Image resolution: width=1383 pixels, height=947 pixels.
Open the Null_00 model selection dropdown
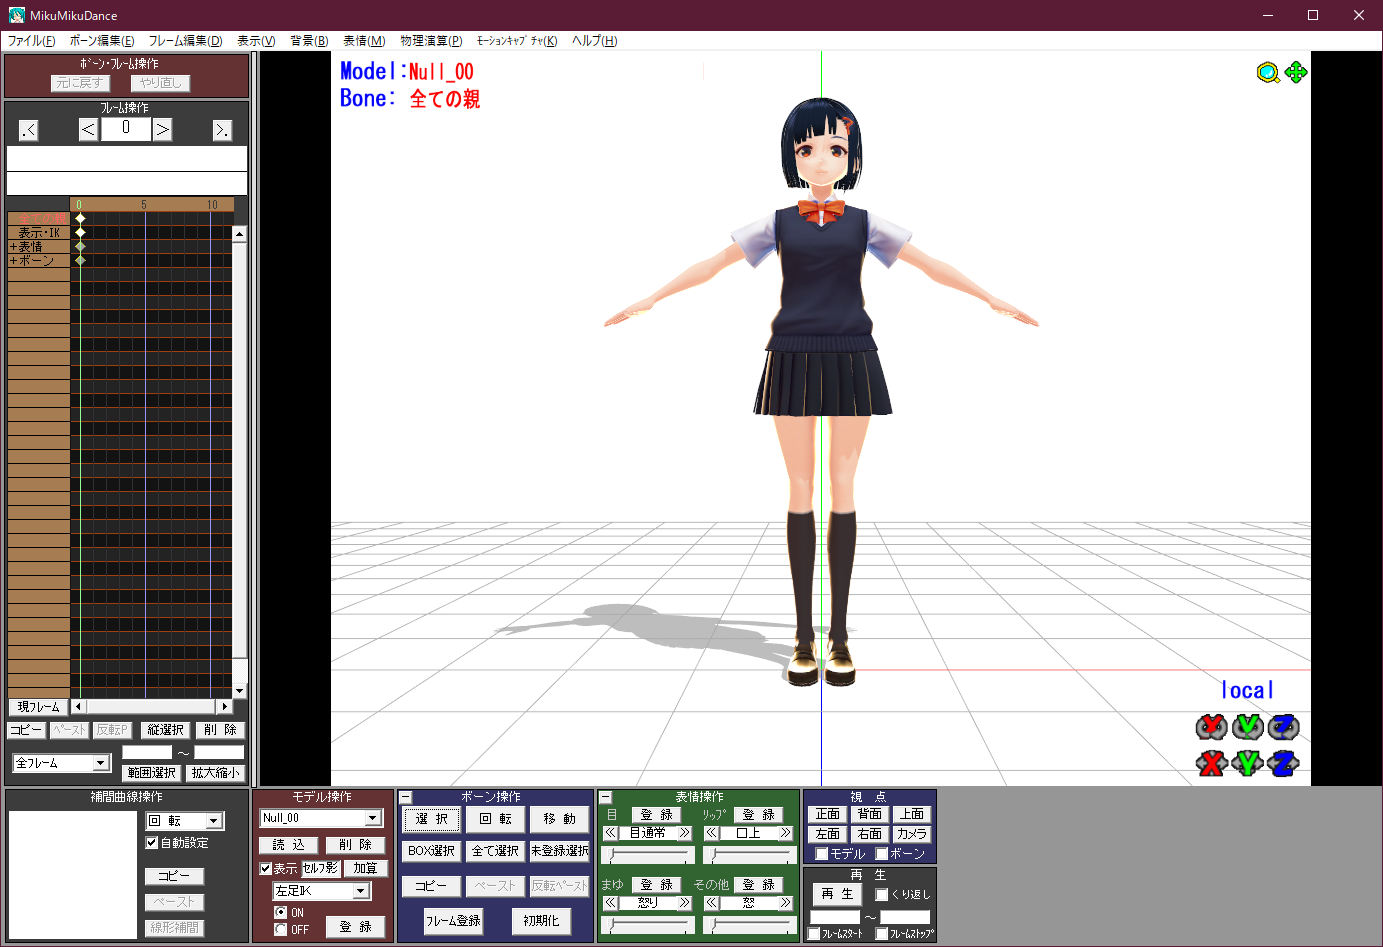[x=373, y=818]
